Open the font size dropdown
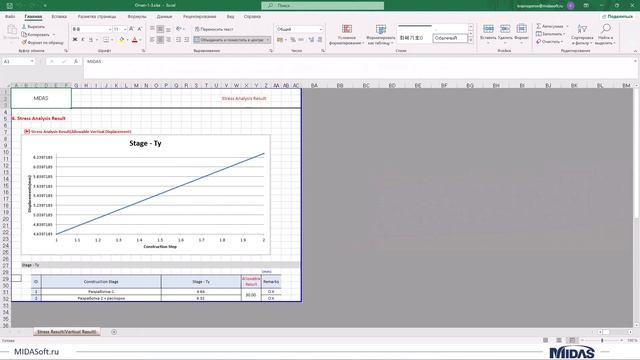640x360 pixels. 125,29
